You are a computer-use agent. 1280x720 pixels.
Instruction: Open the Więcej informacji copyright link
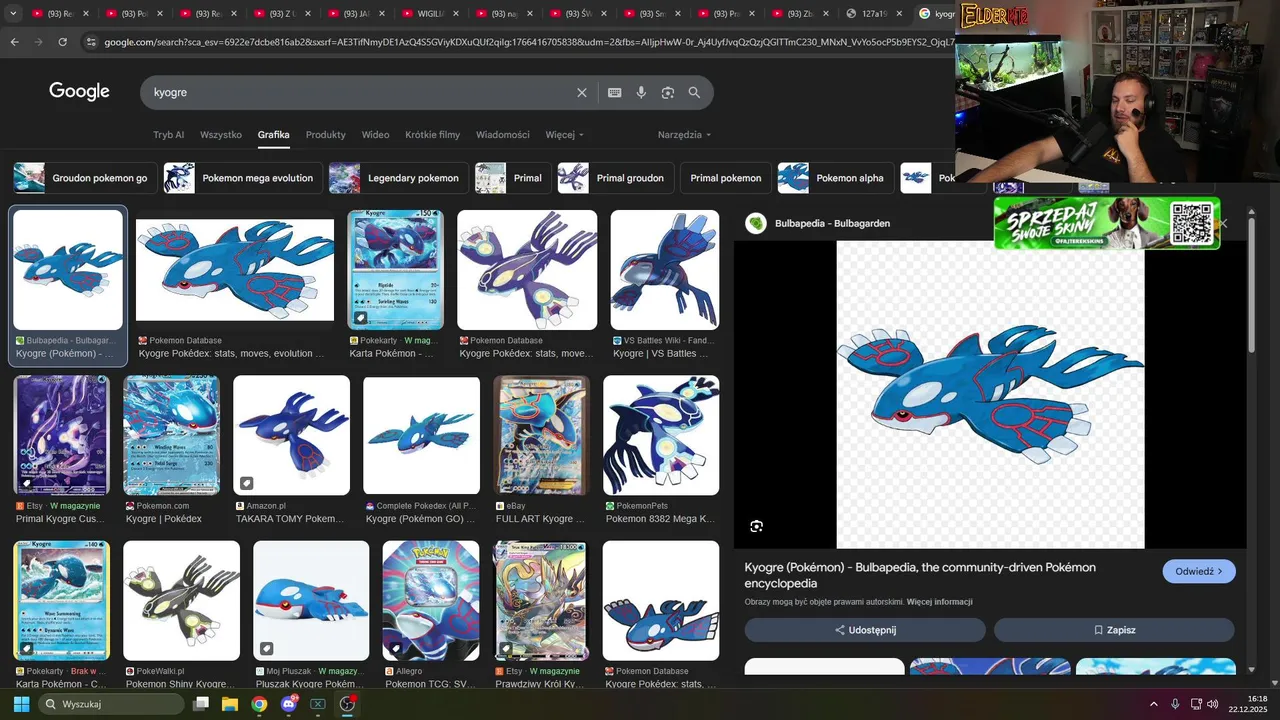pos(939,602)
